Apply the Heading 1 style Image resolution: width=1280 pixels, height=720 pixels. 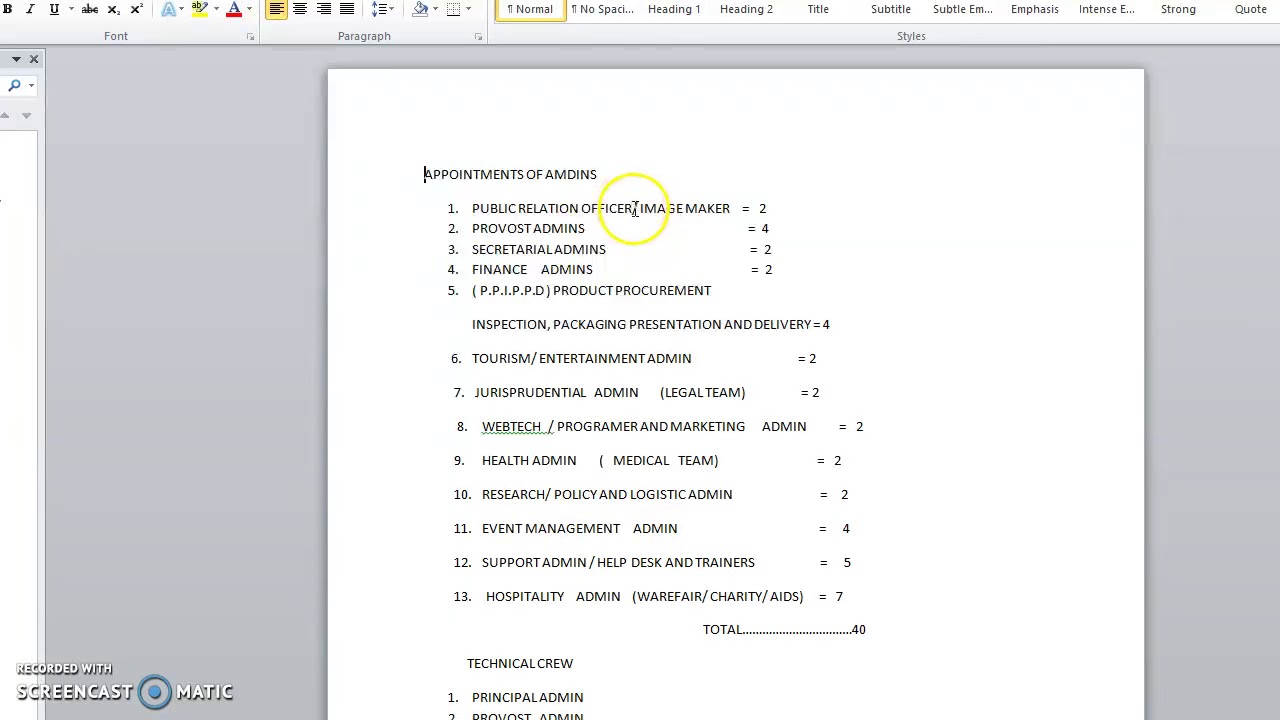[x=674, y=9]
